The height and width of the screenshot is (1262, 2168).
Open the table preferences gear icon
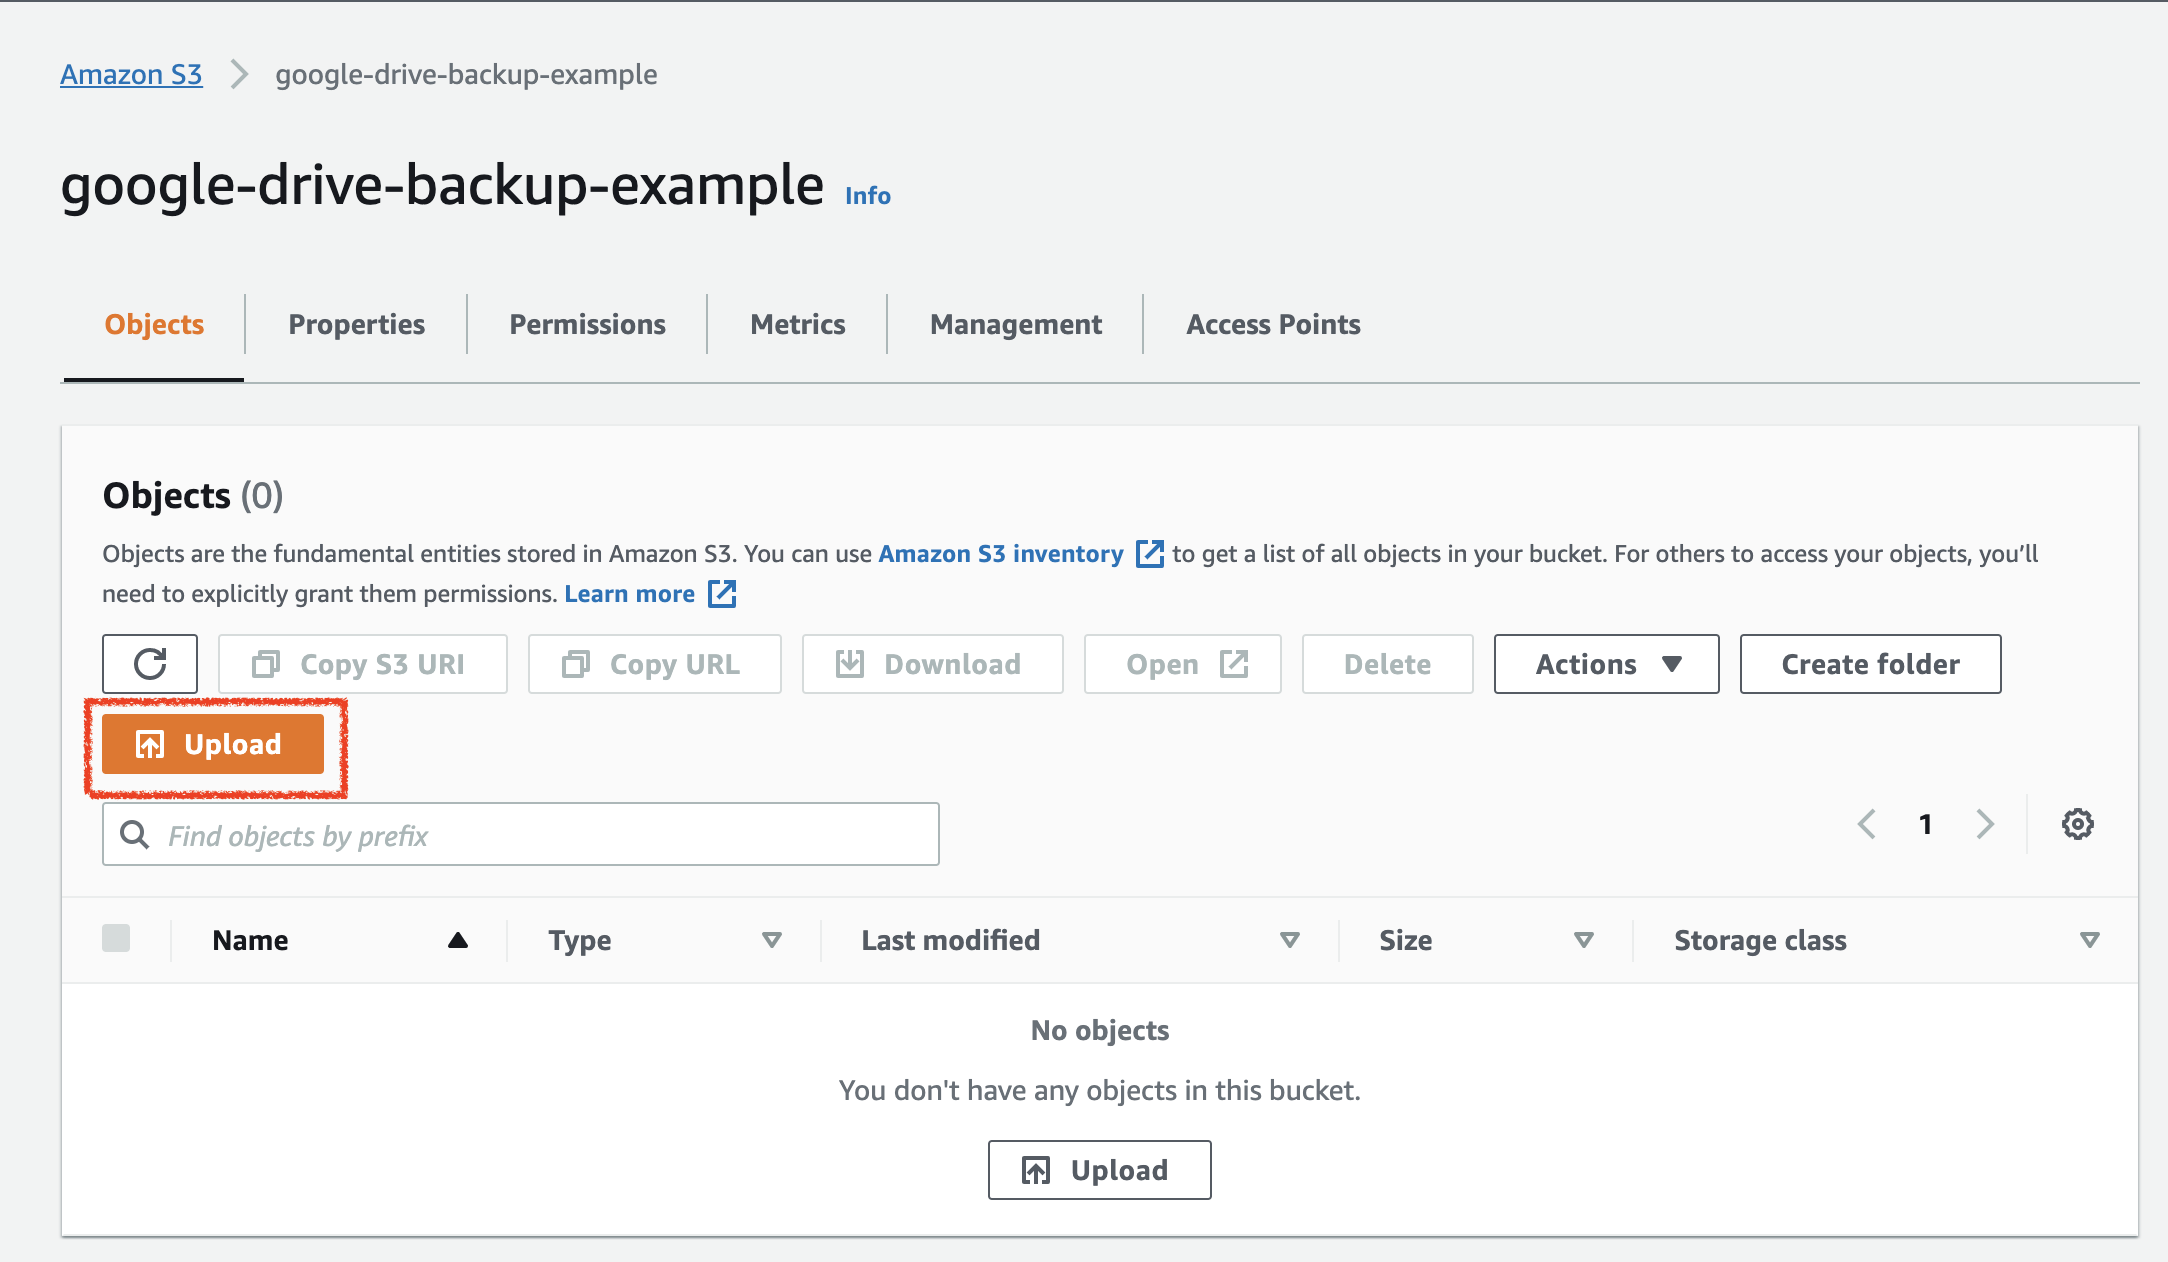2077,824
